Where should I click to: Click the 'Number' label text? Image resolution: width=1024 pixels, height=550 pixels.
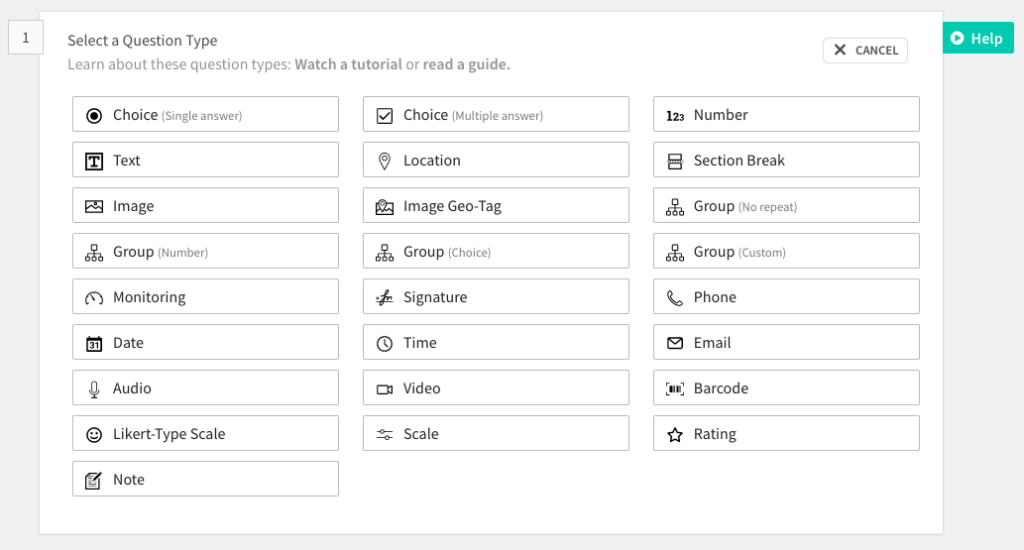click(x=721, y=115)
